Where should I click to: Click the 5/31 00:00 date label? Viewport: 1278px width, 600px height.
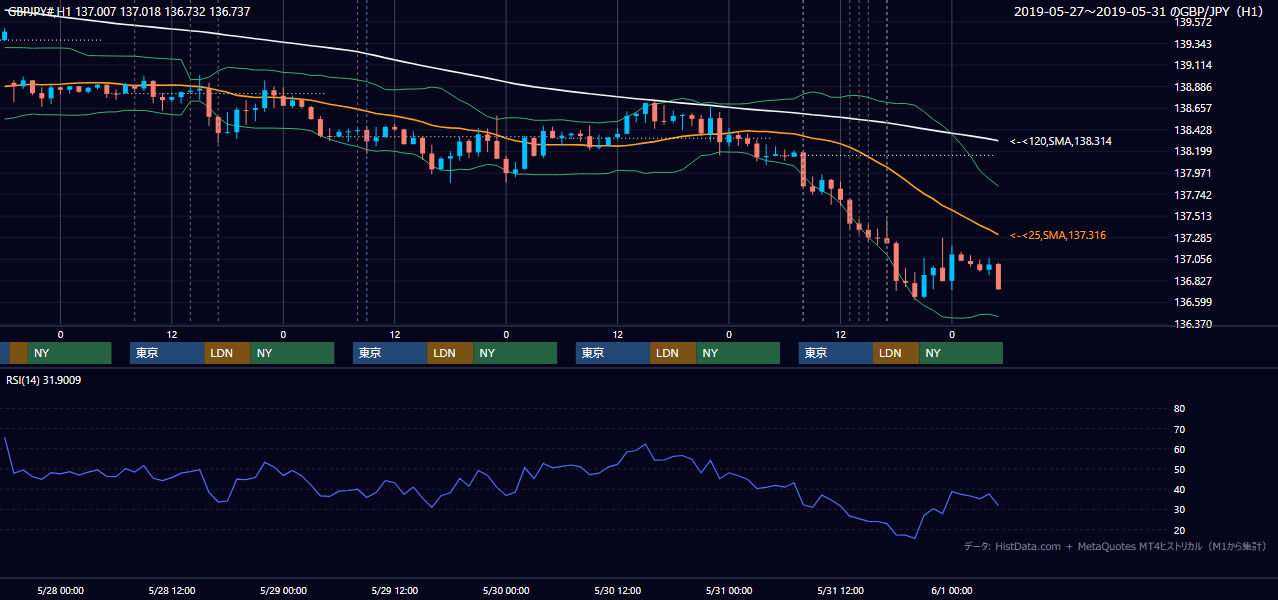729,590
